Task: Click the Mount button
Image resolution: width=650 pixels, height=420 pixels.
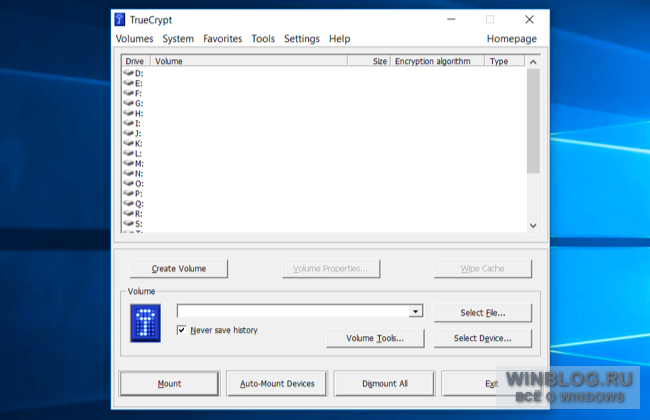Action: [169, 384]
